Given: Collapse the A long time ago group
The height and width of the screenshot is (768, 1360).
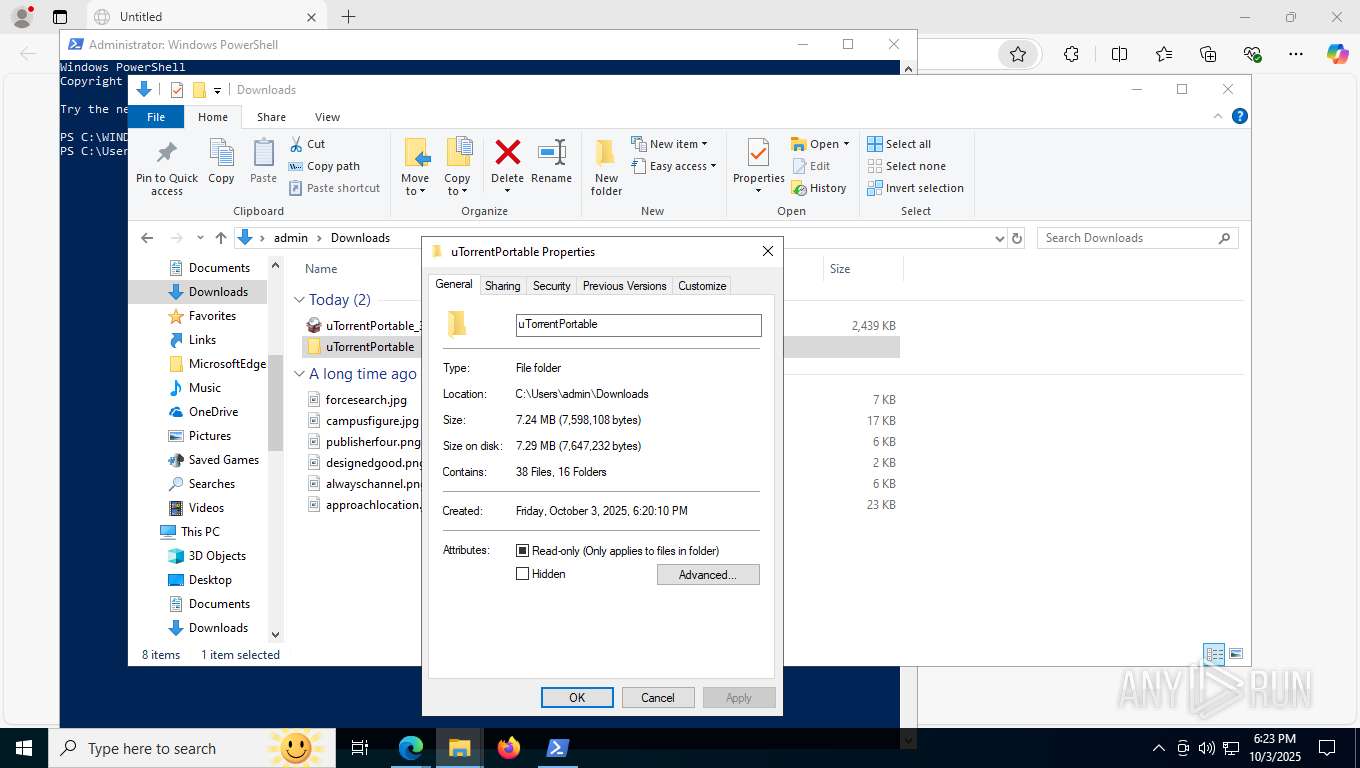Looking at the screenshot, I should pos(299,374).
